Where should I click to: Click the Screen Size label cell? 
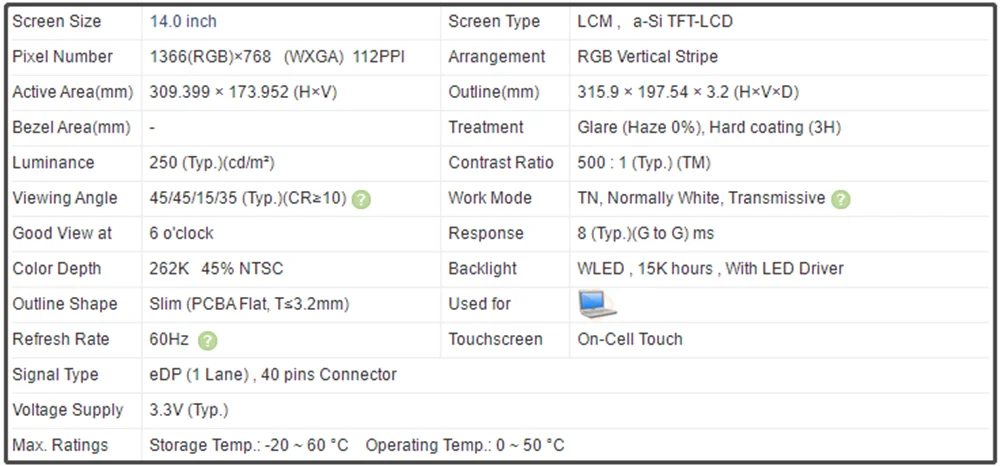click(x=75, y=22)
